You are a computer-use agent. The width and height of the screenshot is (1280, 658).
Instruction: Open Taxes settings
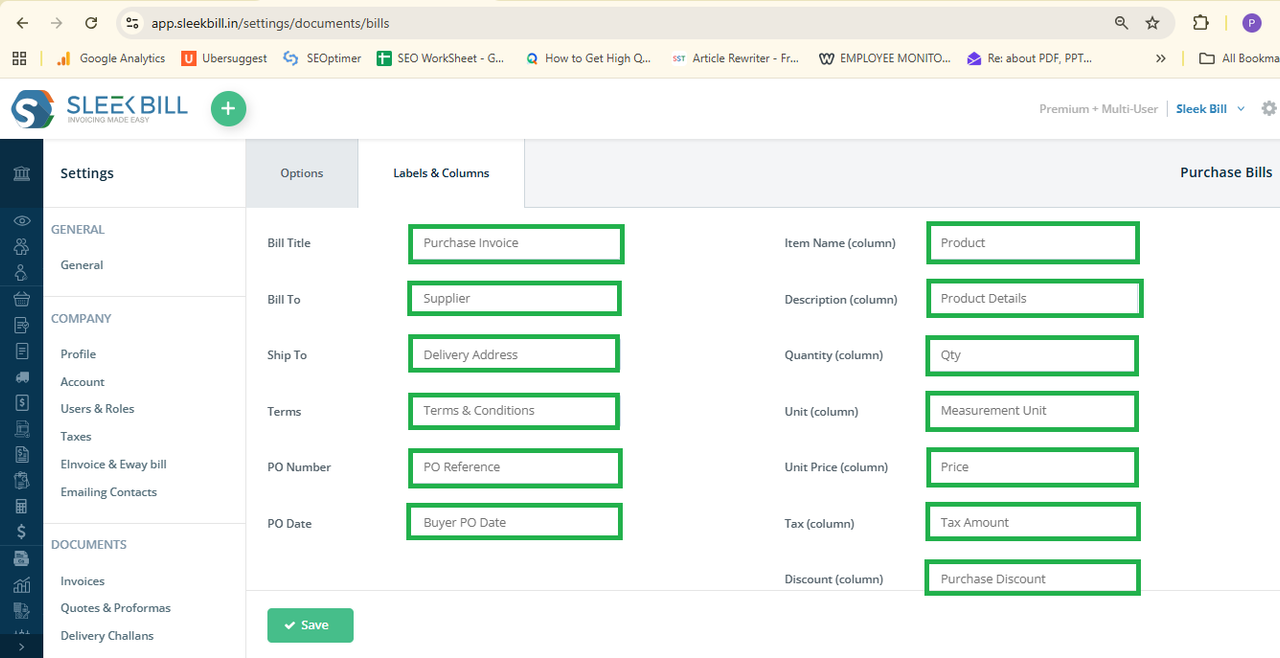[x=76, y=437]
